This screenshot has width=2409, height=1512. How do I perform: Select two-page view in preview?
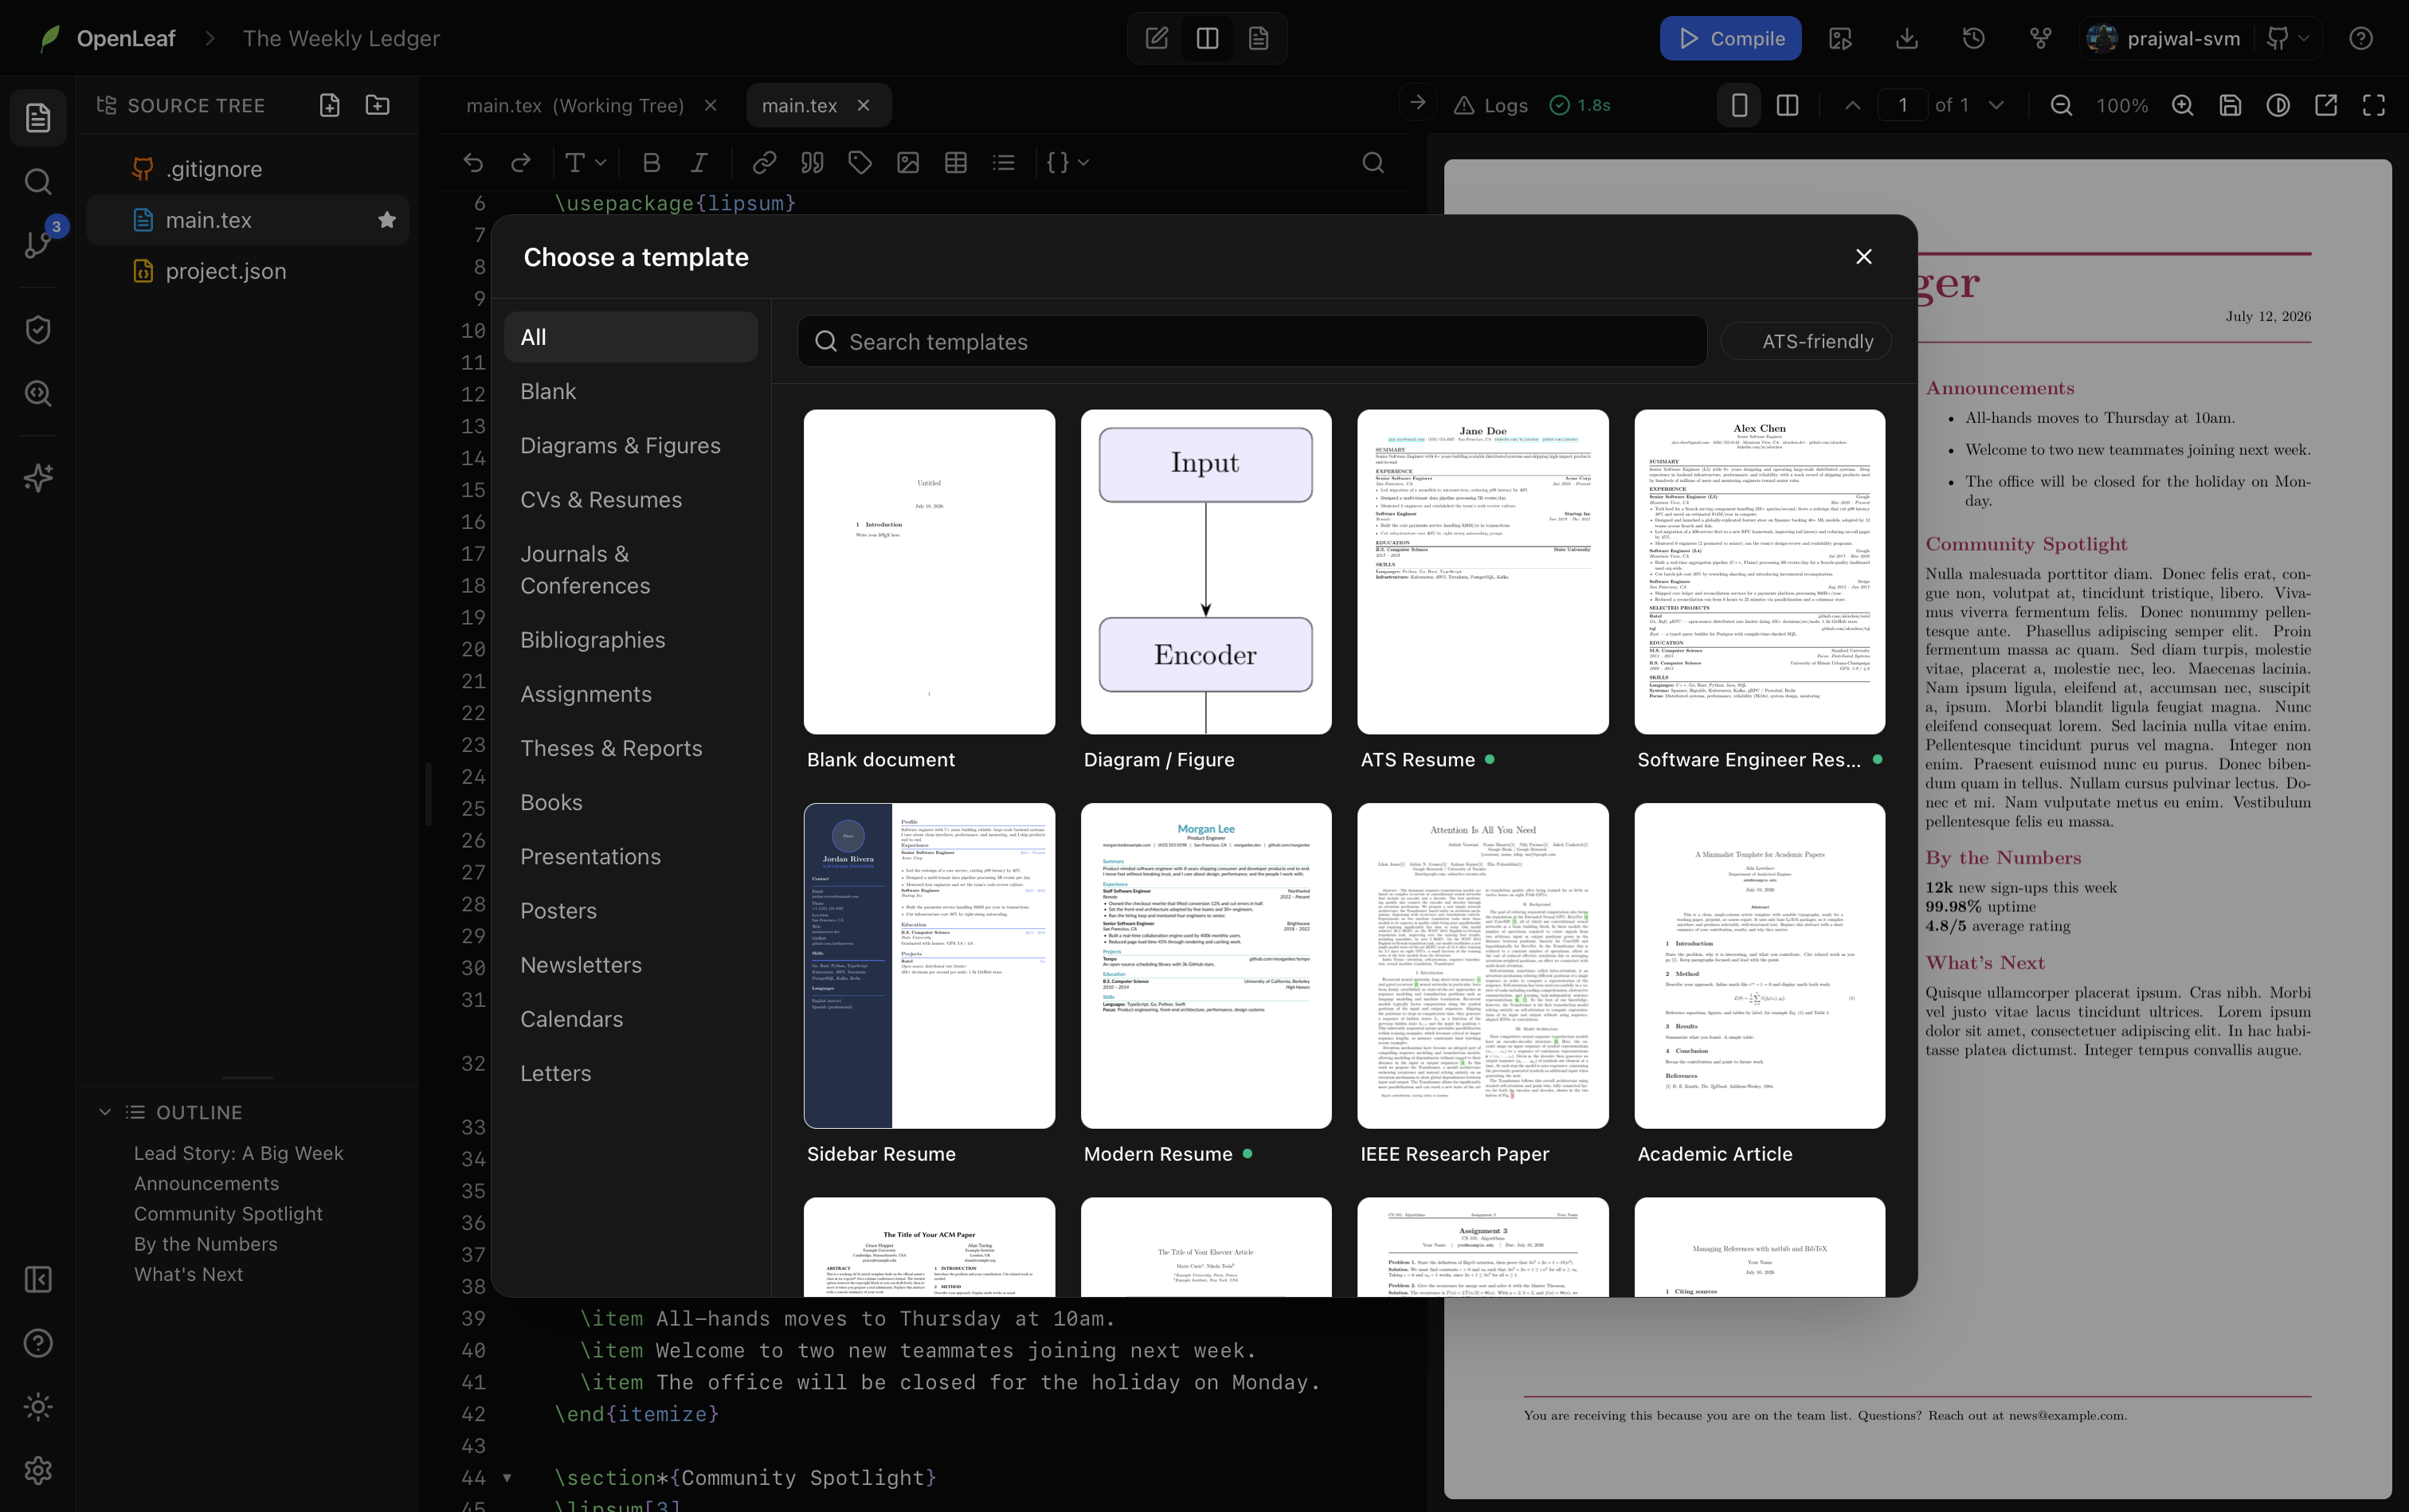tap(1787, 105)
